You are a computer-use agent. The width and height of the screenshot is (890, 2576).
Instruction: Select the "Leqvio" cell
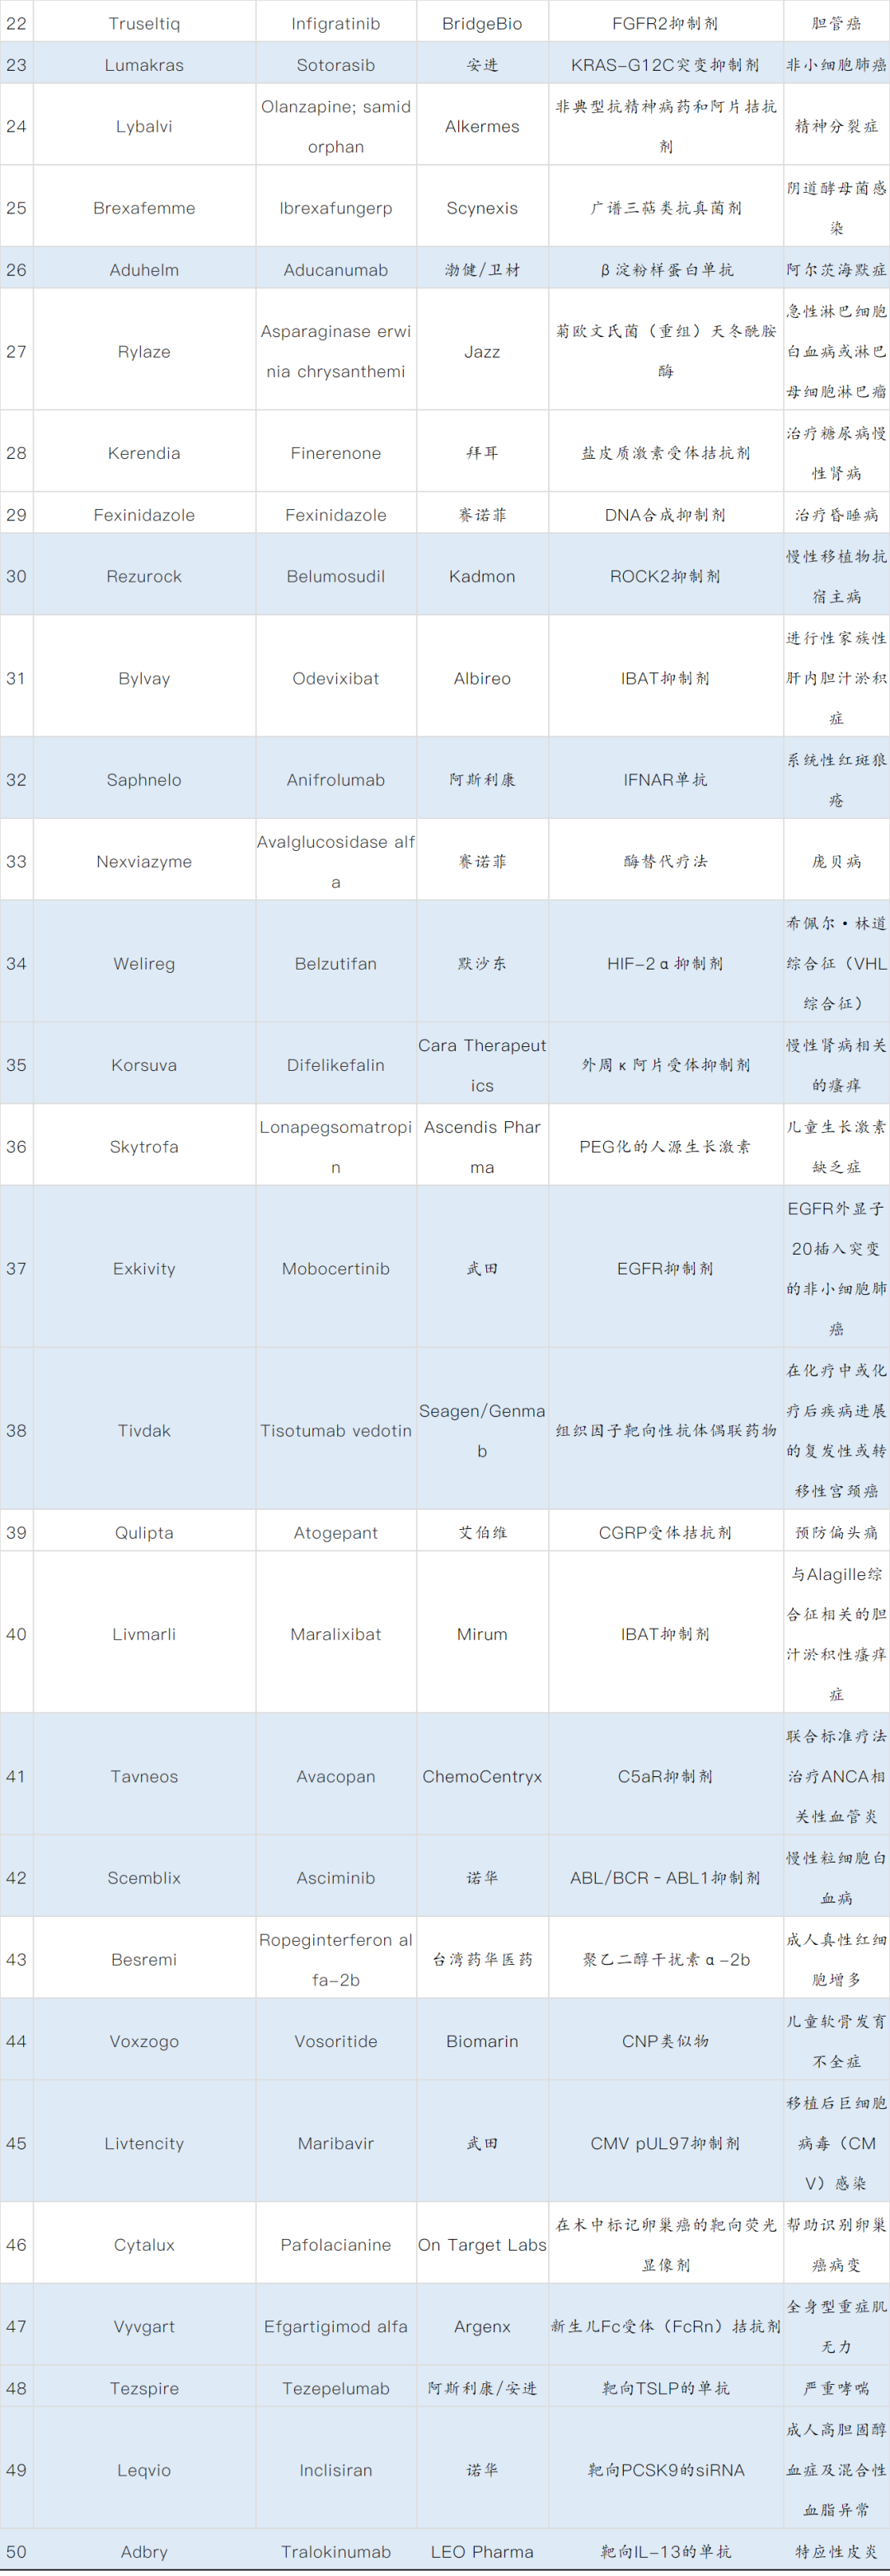tap(144, 2470)
